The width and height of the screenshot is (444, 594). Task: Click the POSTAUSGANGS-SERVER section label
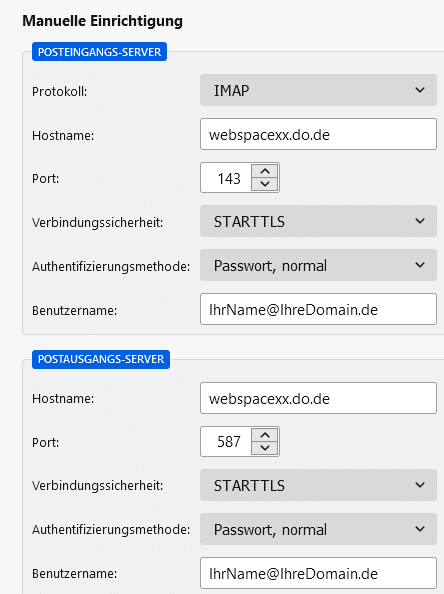[101, 359]
